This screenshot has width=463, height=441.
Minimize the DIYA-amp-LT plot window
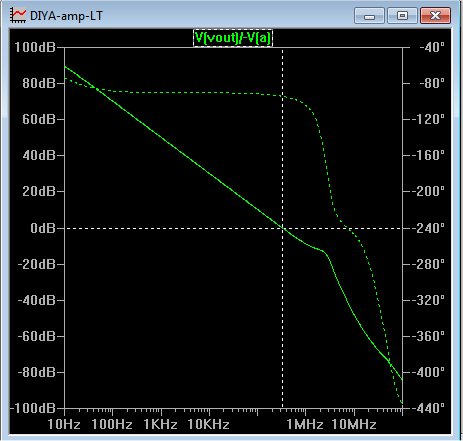click(x=369, y=16)
